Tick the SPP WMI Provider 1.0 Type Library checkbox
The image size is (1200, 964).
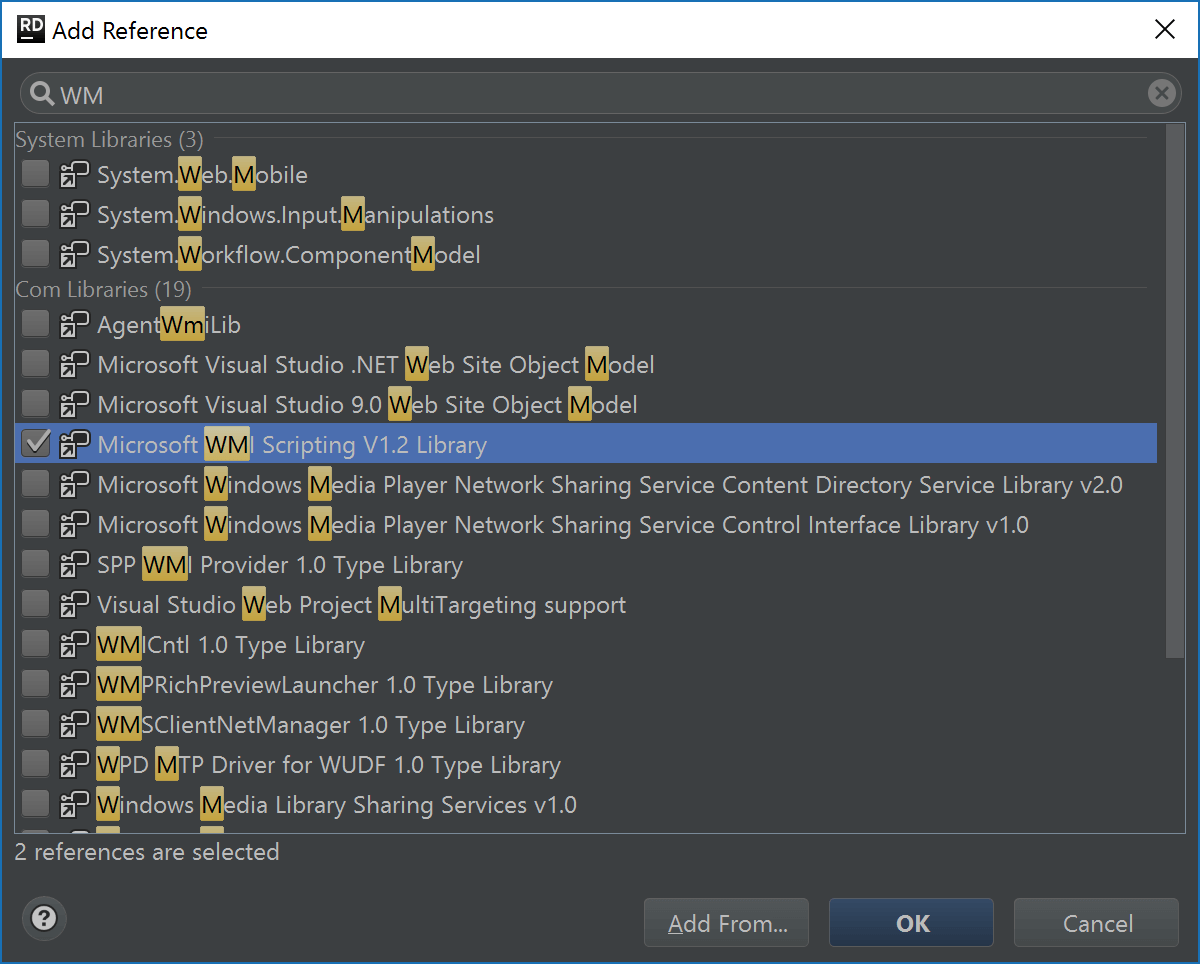[x=36, y=564]
